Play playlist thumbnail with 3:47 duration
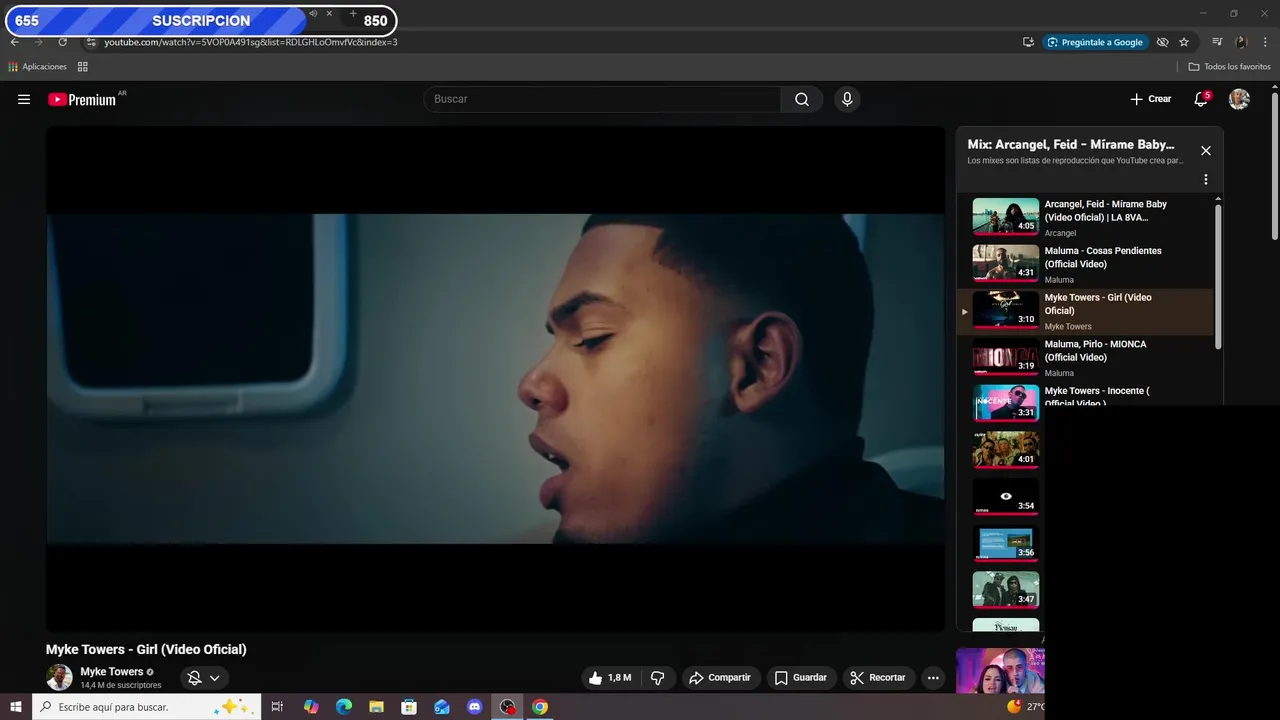The height and width of the screenshot is (720, 1280). [x=1006, y=590]
